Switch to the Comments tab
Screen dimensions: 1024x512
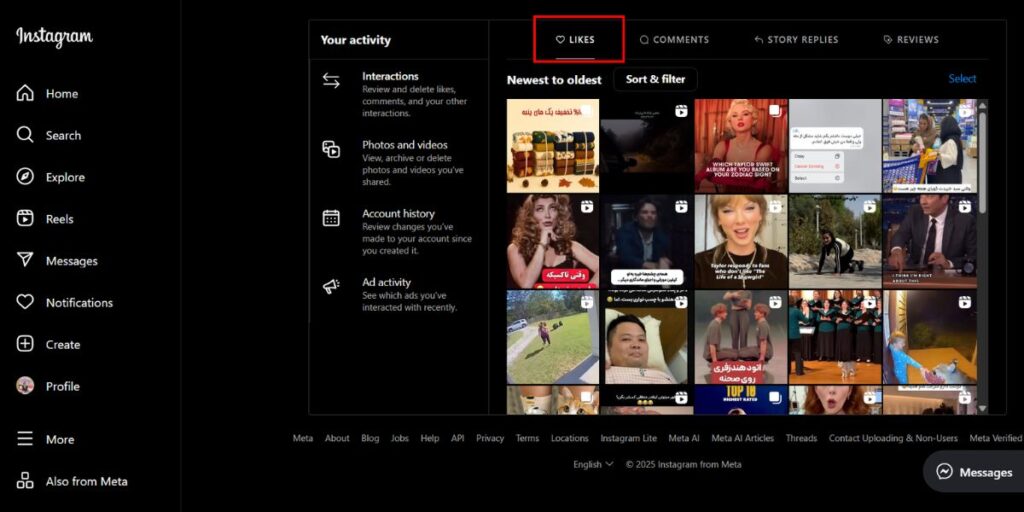(x=674, y=40)
